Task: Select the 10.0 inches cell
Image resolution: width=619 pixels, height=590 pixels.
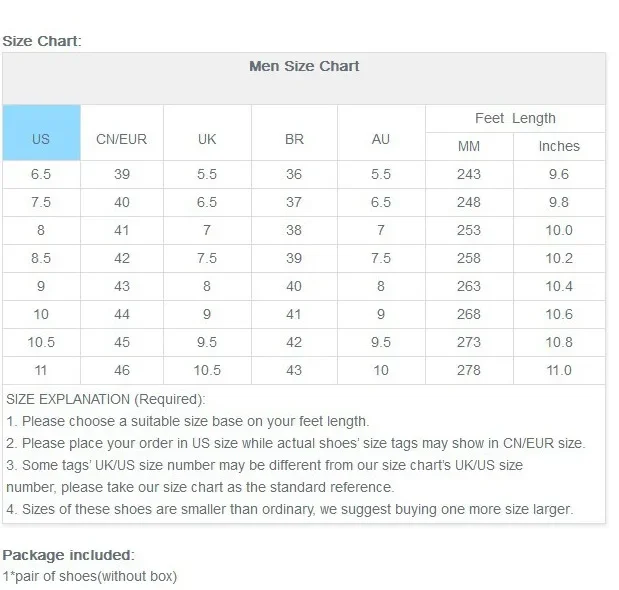Action: click(x=559, y=230)
